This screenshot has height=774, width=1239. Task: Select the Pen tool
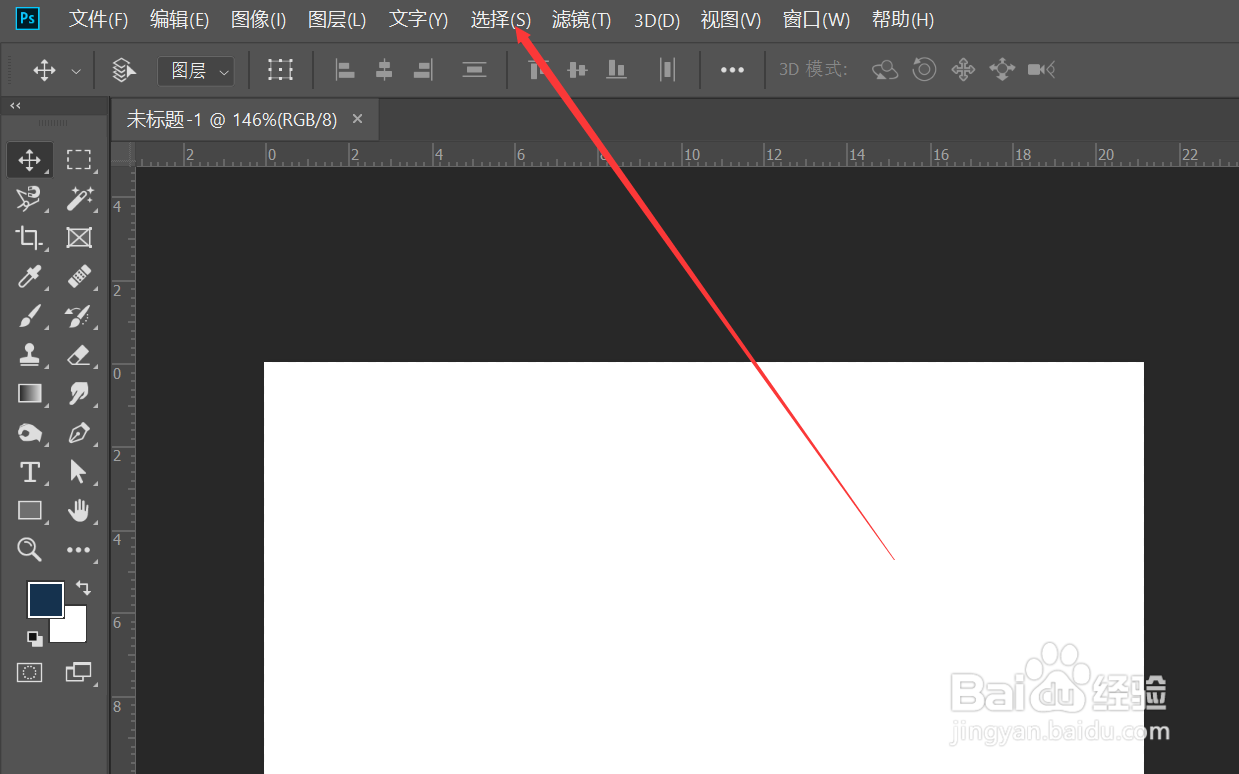click(79, 433)
